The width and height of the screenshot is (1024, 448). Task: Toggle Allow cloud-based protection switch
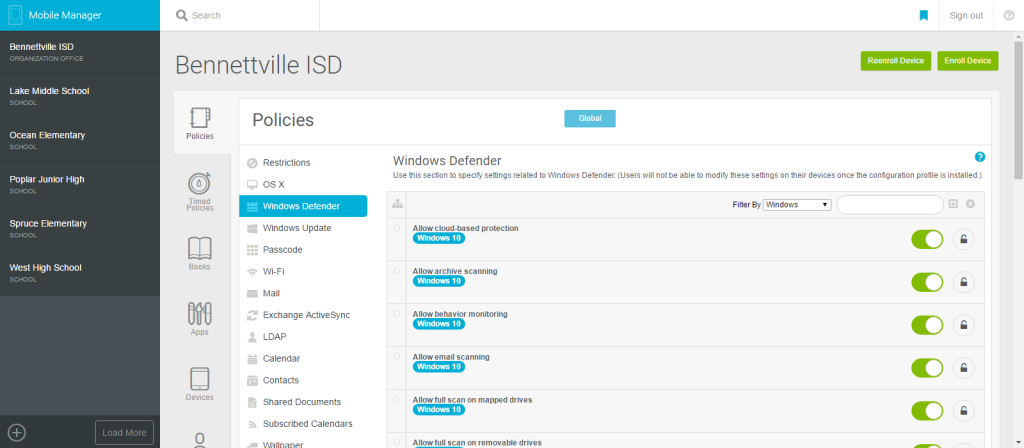[x=927, y=239]
